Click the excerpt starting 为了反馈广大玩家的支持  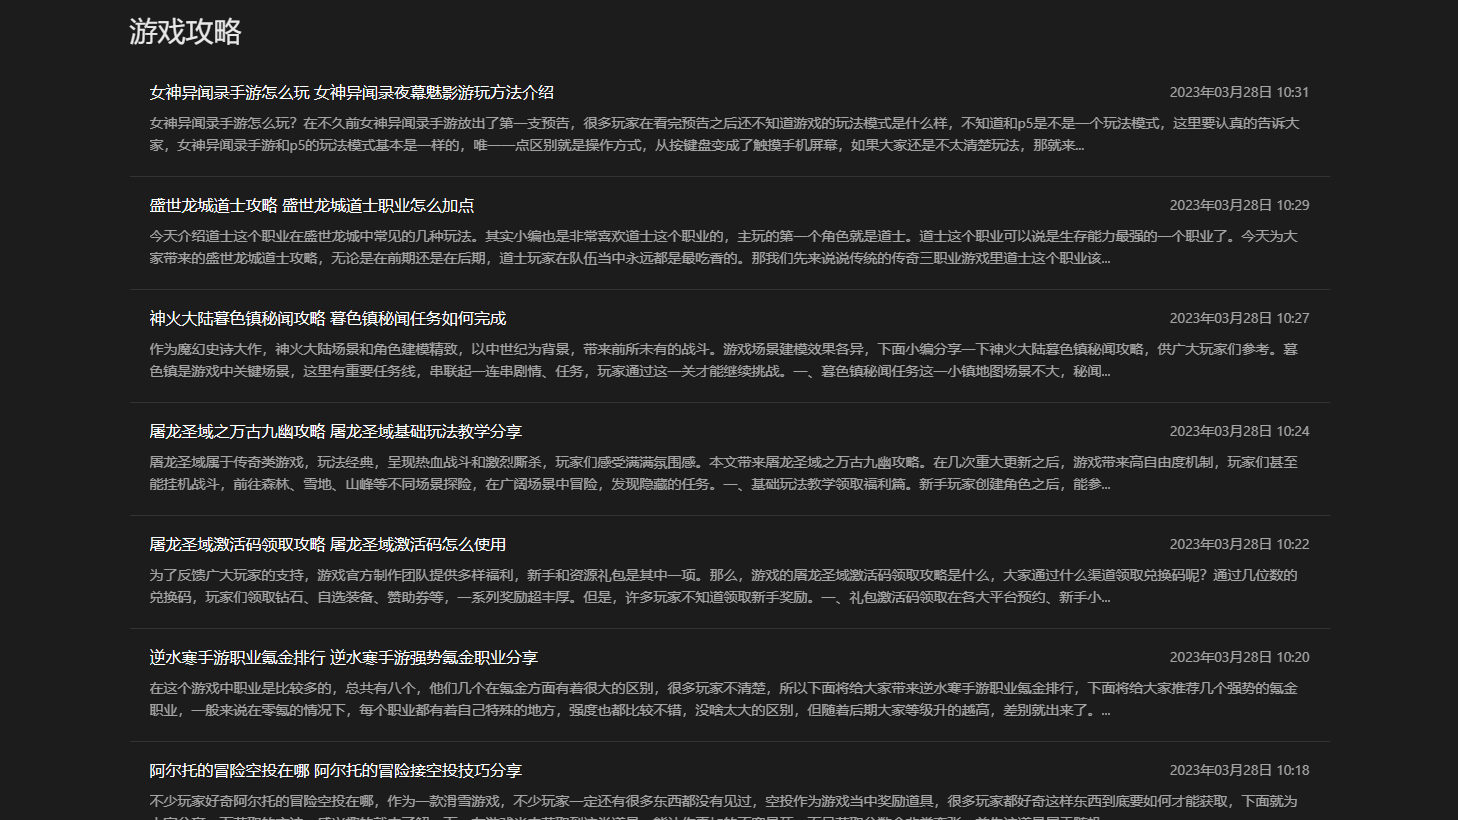pyautogui.click(x=724, y=586)
